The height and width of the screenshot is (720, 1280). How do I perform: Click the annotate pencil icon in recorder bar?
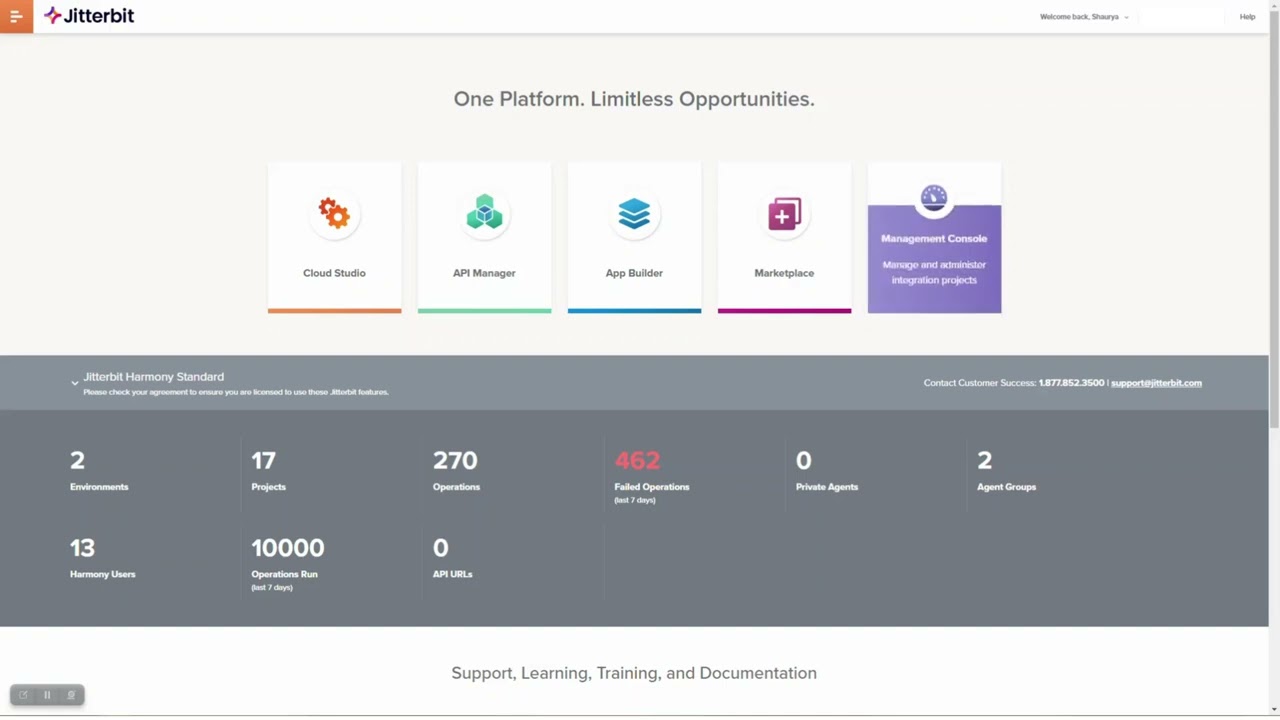pos(24,695)
